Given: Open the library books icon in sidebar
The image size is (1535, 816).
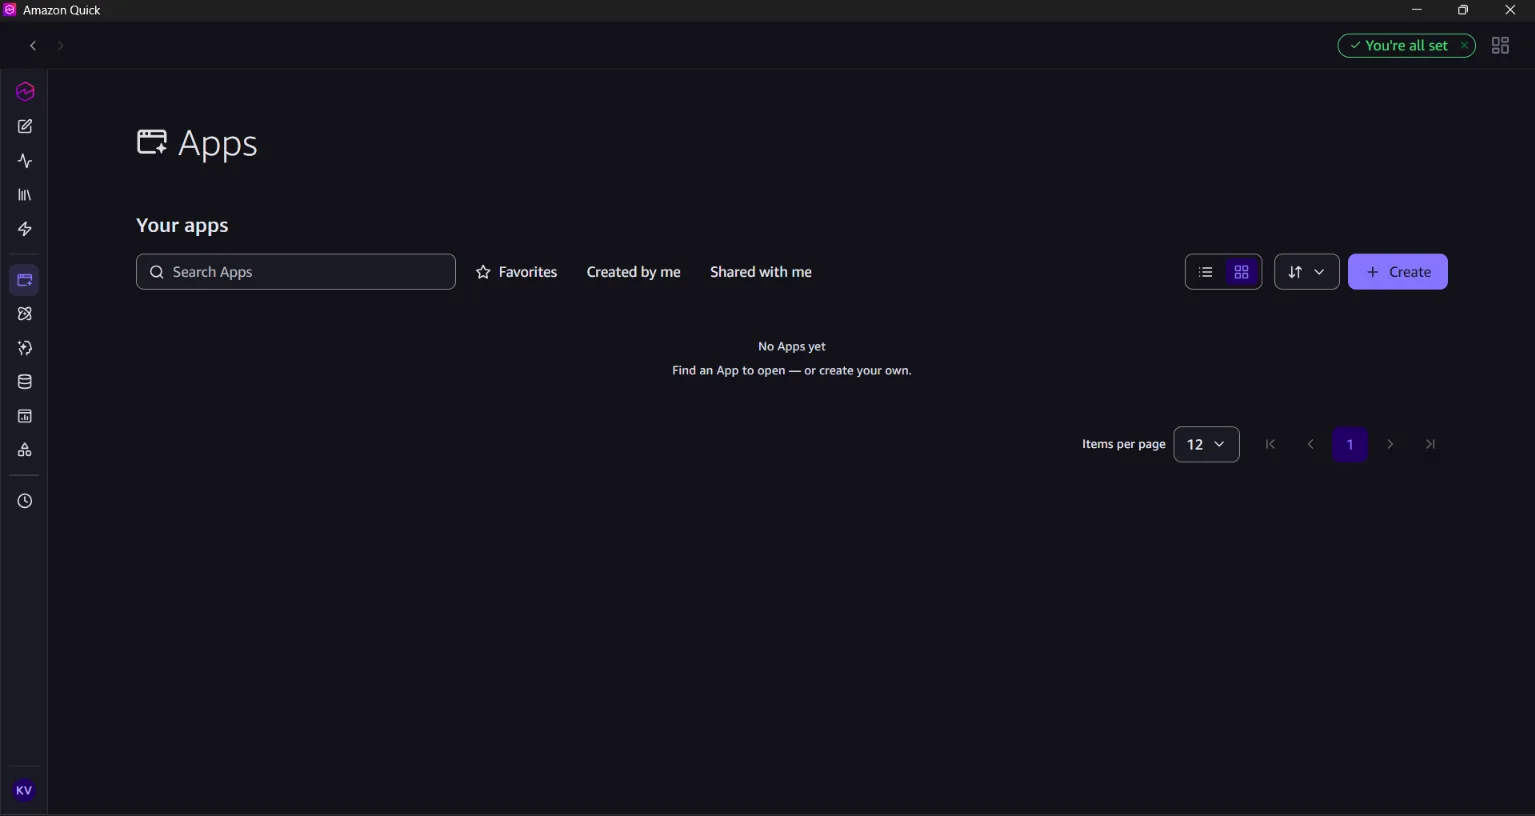Looking at the screenshot, I should 25,195.
